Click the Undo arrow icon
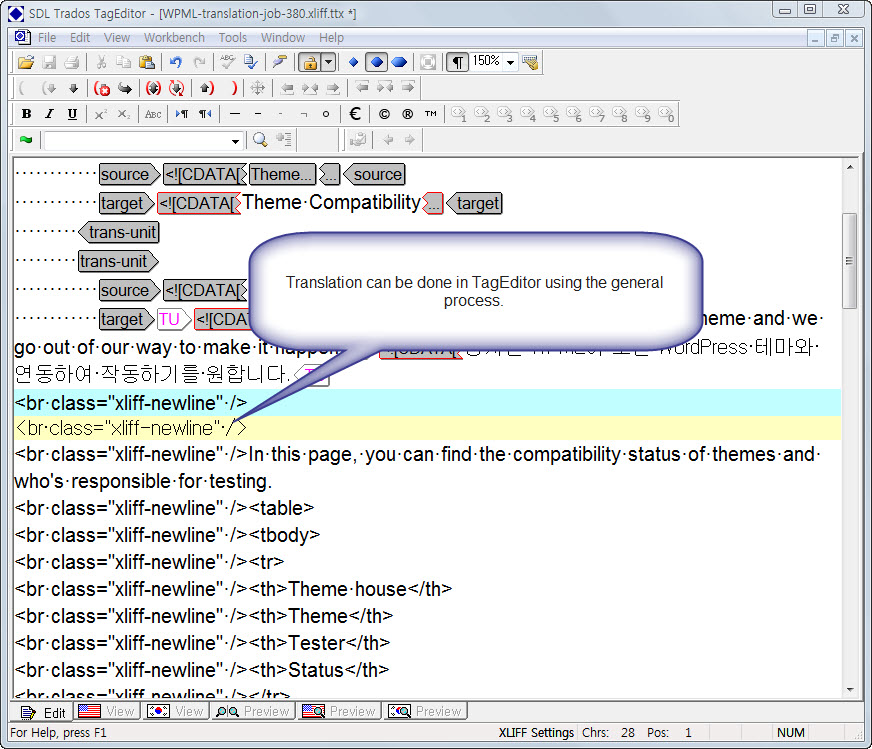This screenshot has width=872, height=749. click(x=176, y=62)
